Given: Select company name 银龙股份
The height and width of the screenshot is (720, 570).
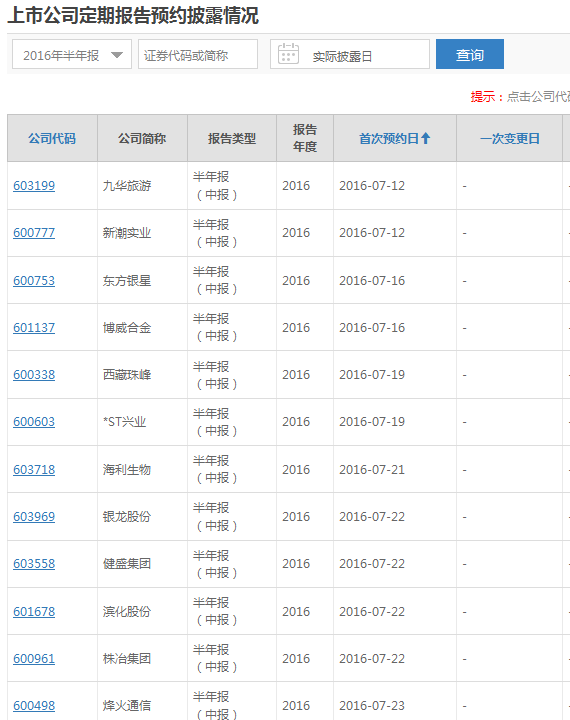Looking at the screenshot, I should (x=127, y=517).
